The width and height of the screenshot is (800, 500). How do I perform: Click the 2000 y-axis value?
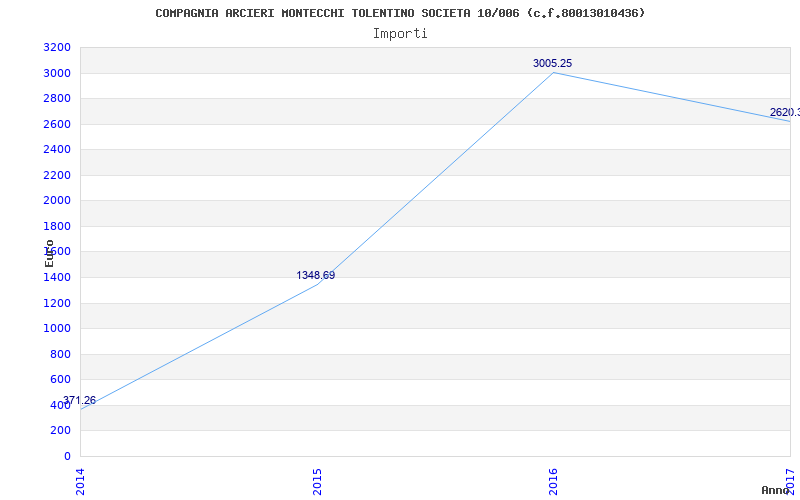[57, 201]
